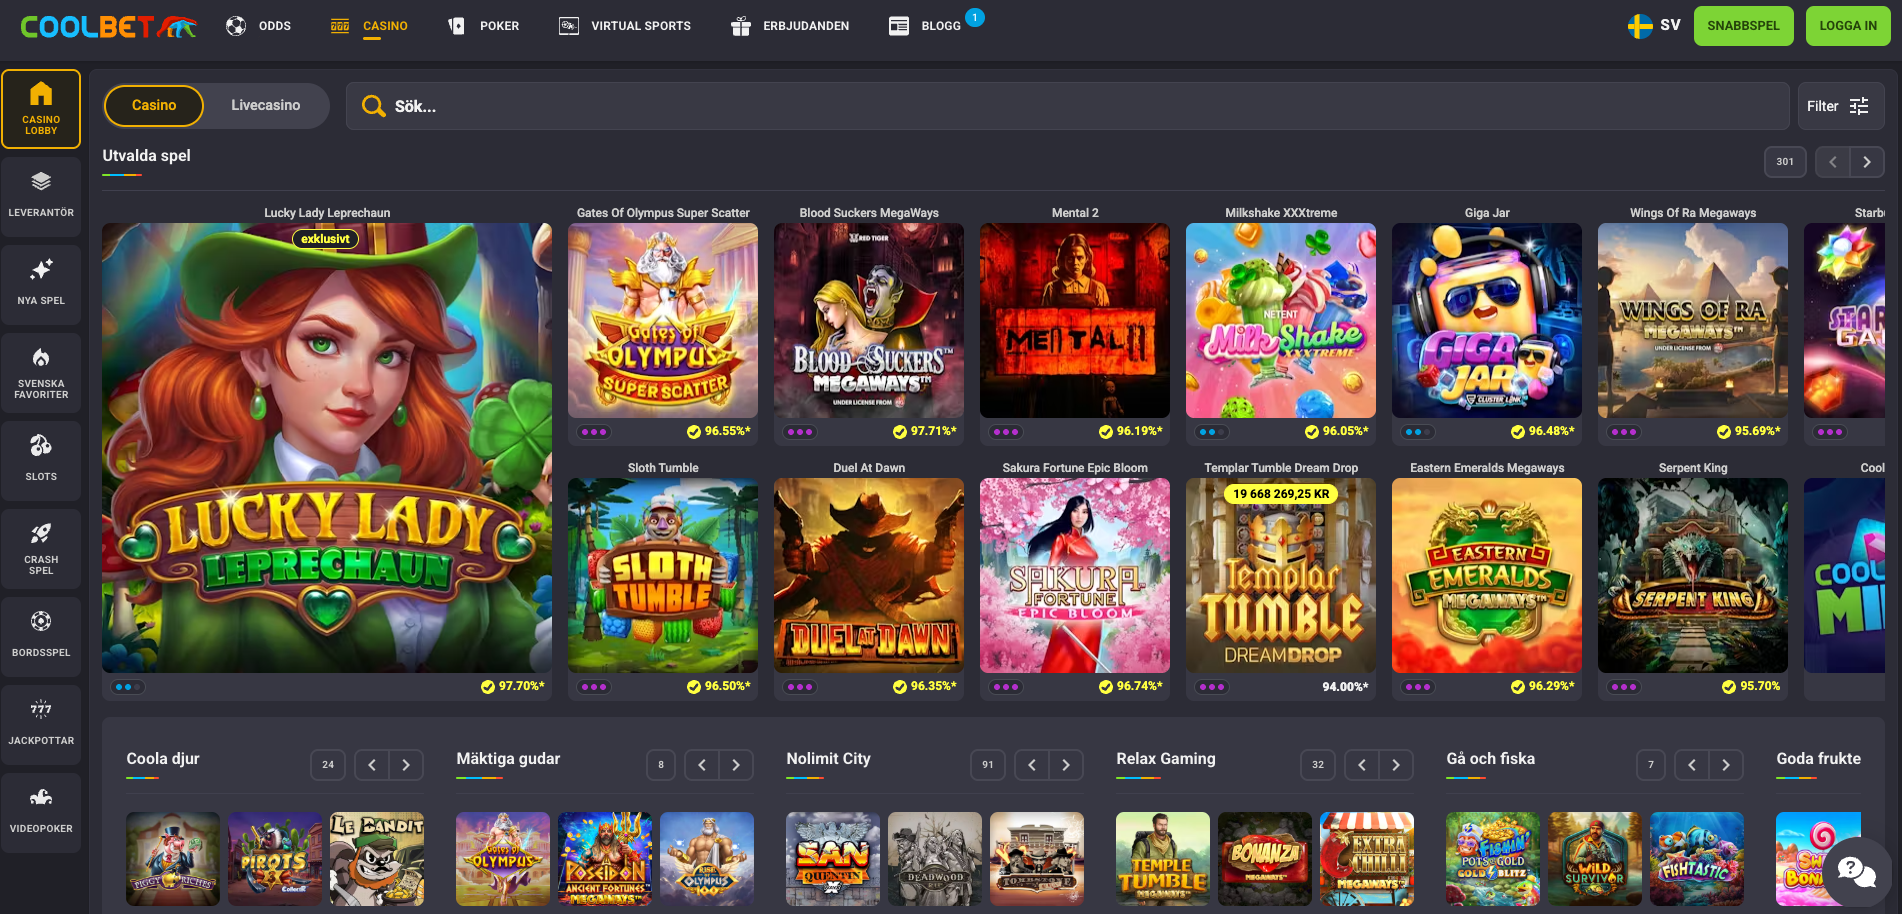Open volatility dots on Gates Of Olympus Super Scatter

594,432
